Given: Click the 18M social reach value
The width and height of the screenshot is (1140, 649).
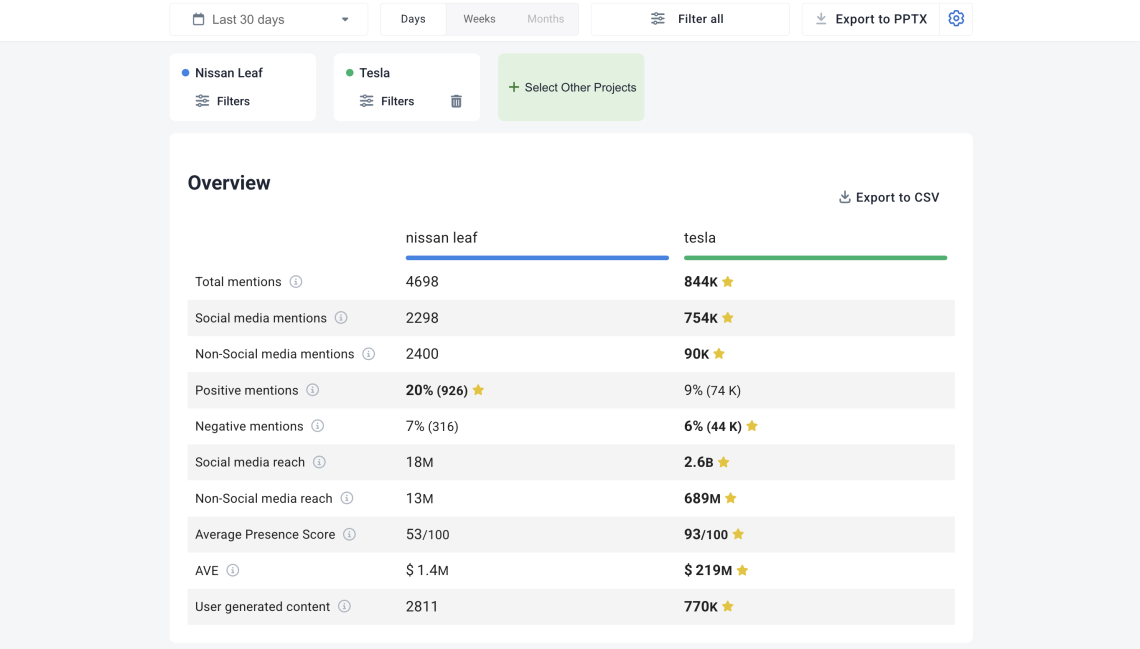Looking at the screenshot, I should tap(420, 462).
